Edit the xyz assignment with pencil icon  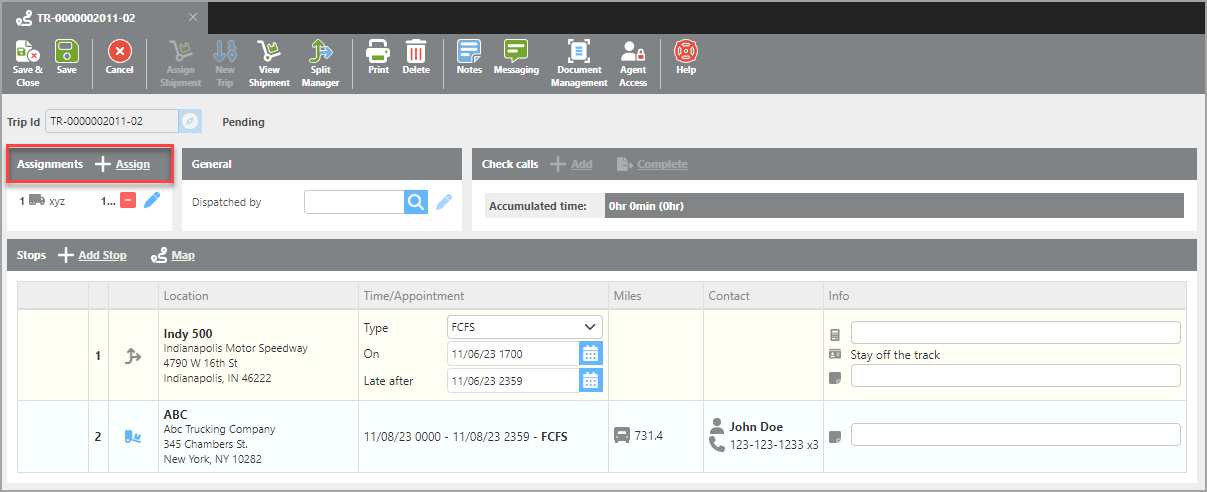click(x=152, y=201)
